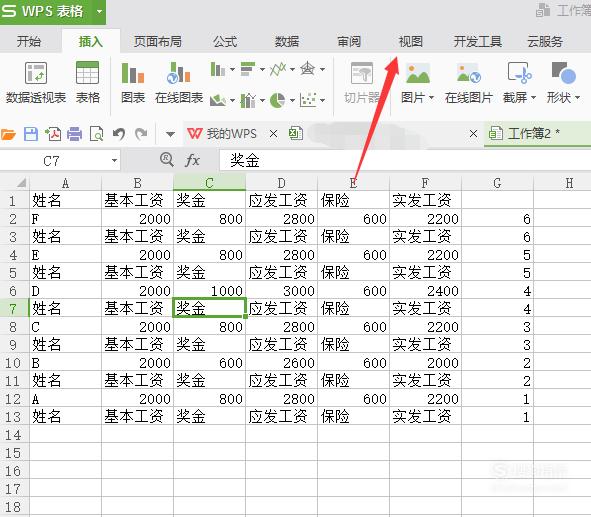Click the fx insert function button
The height and width of the screenshot is (517, 591).
[x=192, y=161]
